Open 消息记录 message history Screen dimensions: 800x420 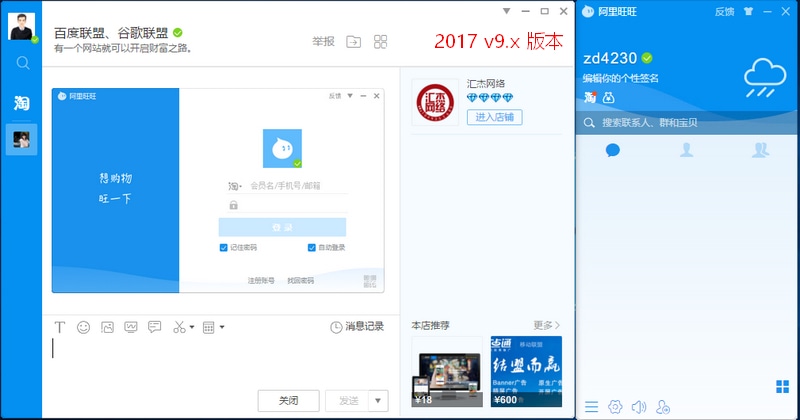pos(357,327)
